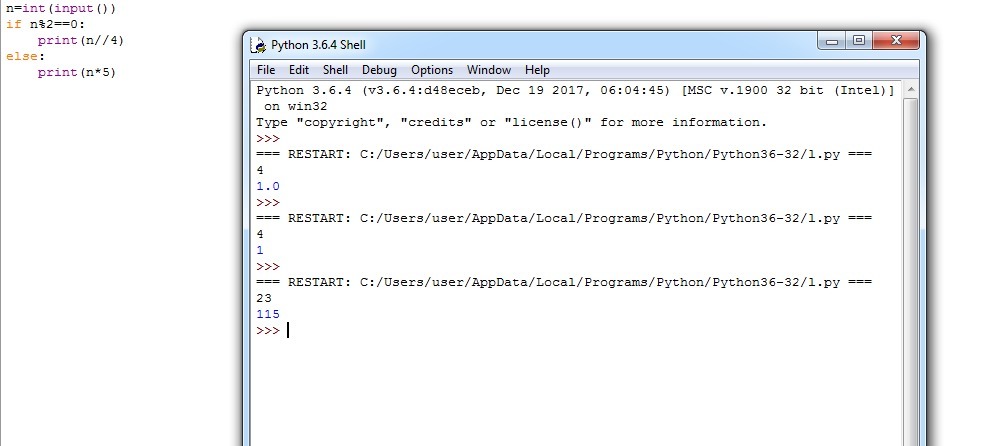Viewport: 999px width, 446px height.
Task: Click the Python icon in the title bar
Action: 258,45
